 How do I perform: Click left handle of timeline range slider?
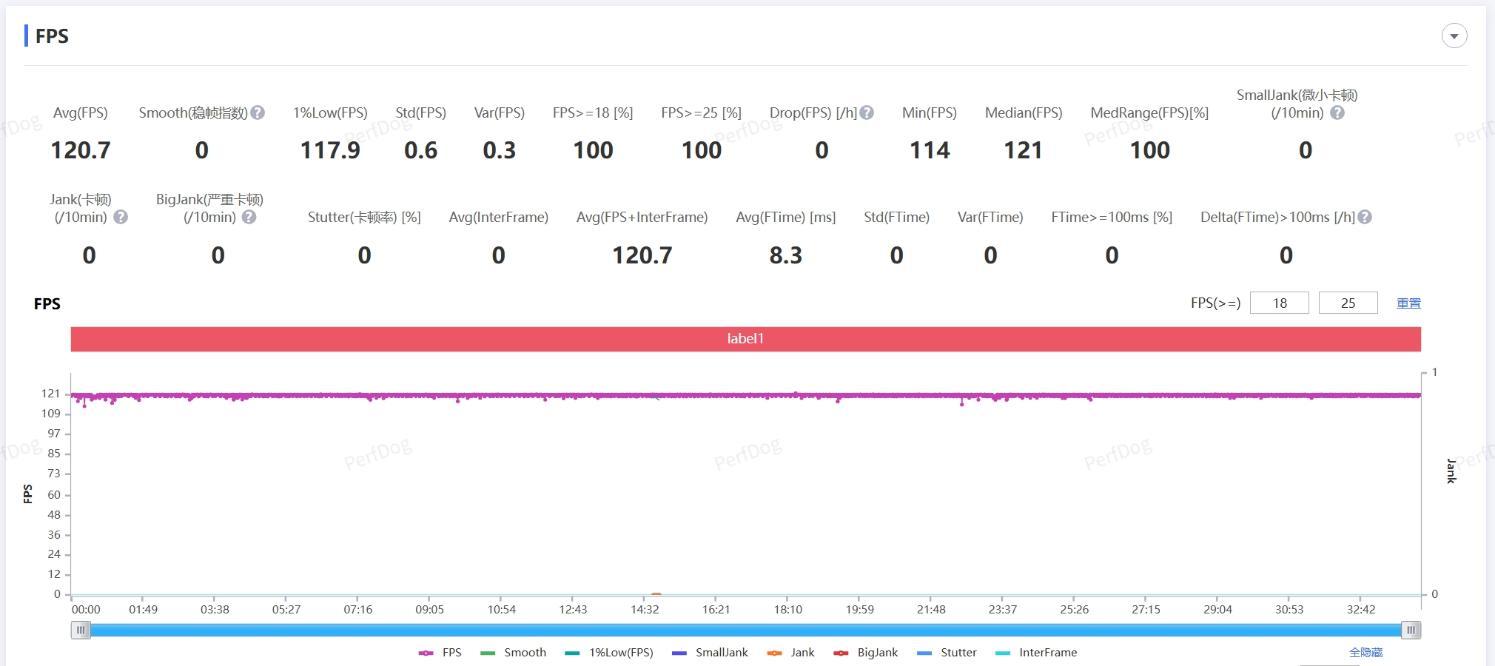[81, 630]
